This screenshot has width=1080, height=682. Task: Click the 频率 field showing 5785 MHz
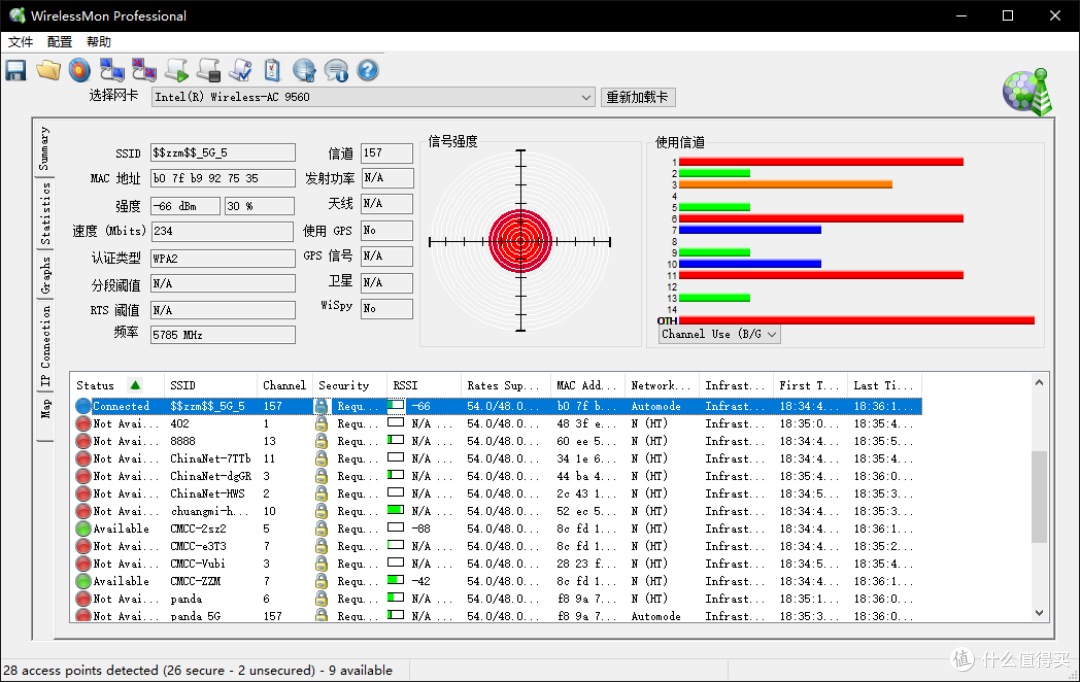coord(223,335)
